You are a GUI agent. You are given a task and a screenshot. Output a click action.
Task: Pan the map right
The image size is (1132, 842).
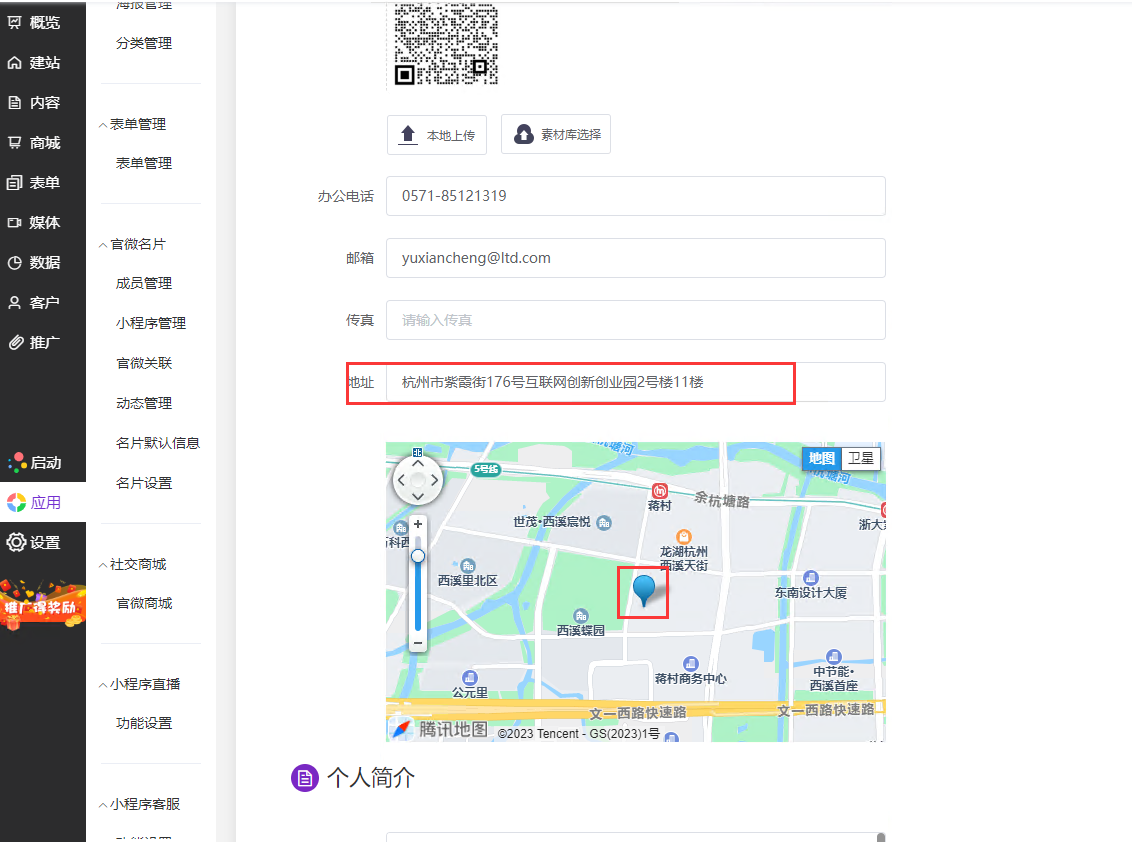click(434, 479)
